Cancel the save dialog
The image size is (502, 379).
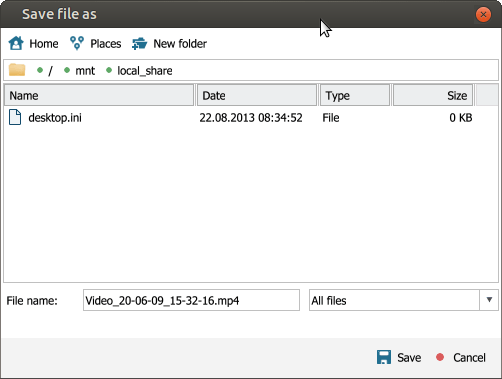pos(461,357)
